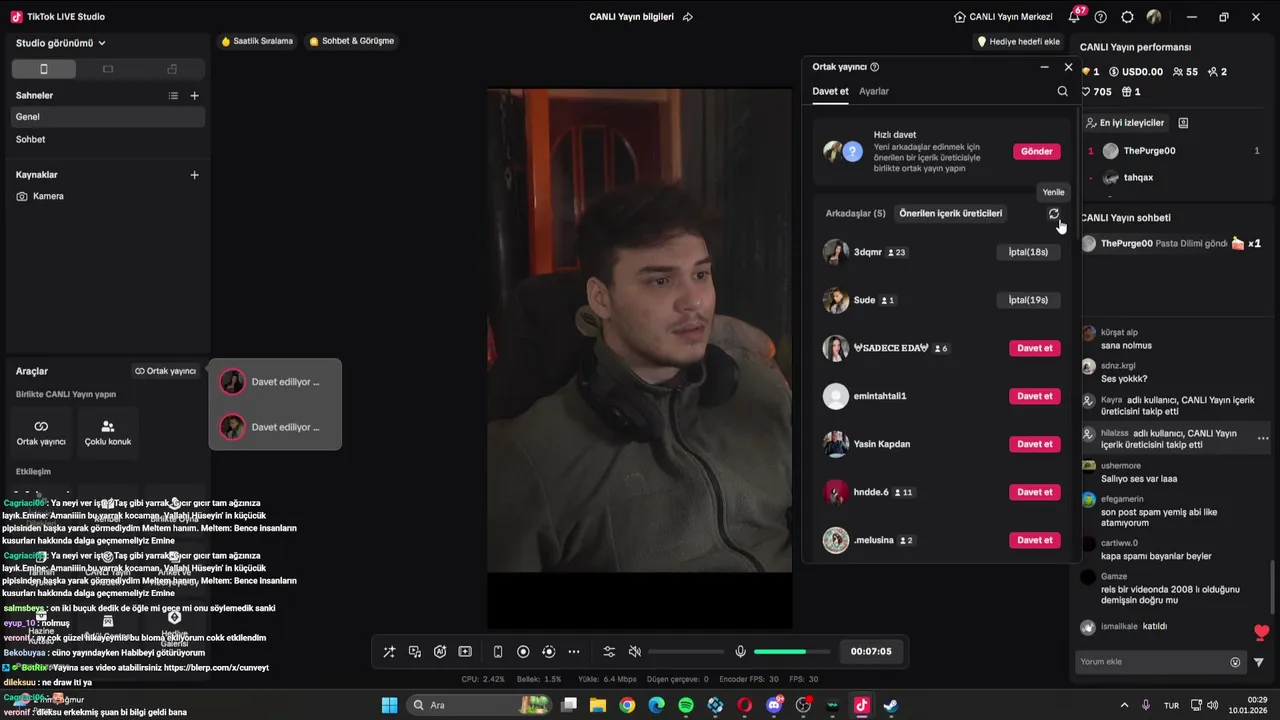Invite .melusina

coord(1035,540)
